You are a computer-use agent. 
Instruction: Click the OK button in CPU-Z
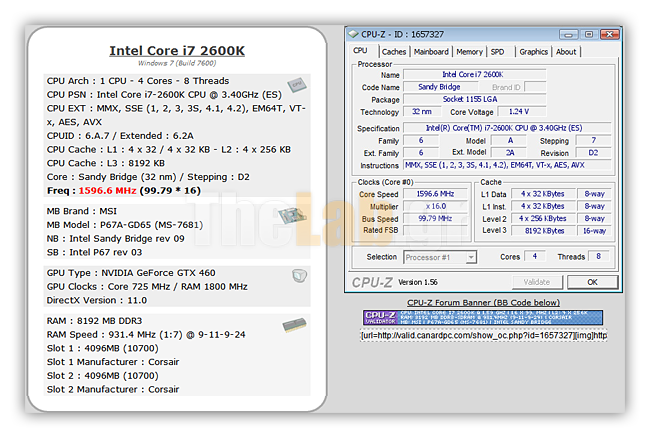[592, 282]
